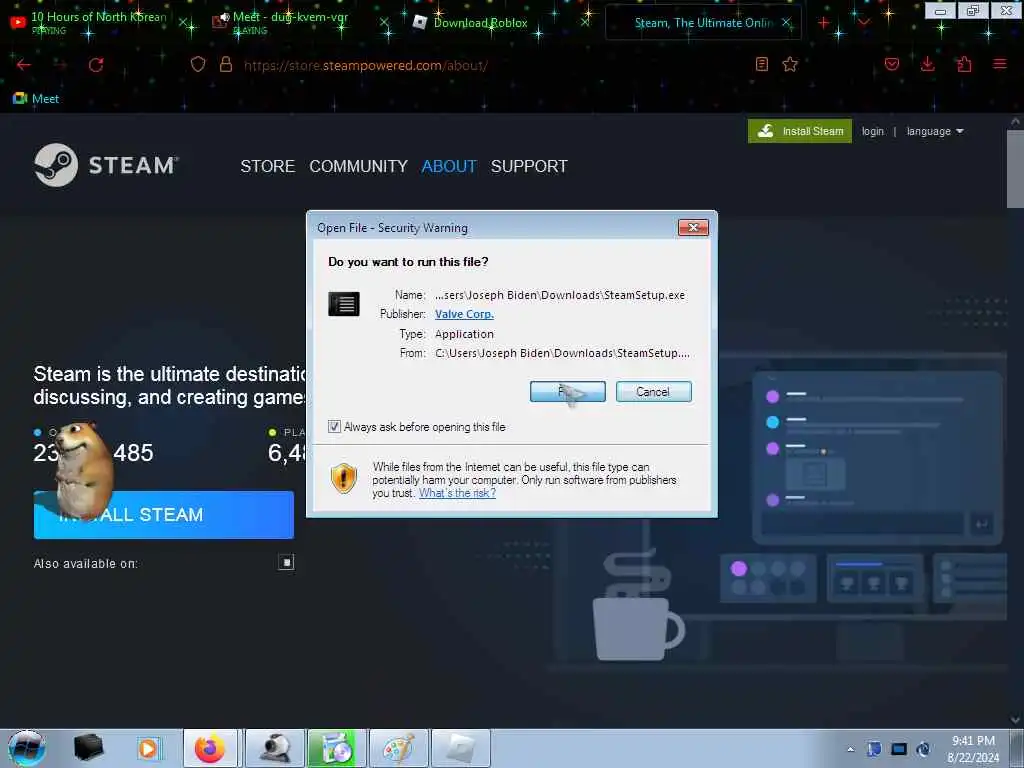This screenshot has width=1024, height=768.
Task: Click the padlock site info icon
Action: pyautogui.click(x=226, y=64)
